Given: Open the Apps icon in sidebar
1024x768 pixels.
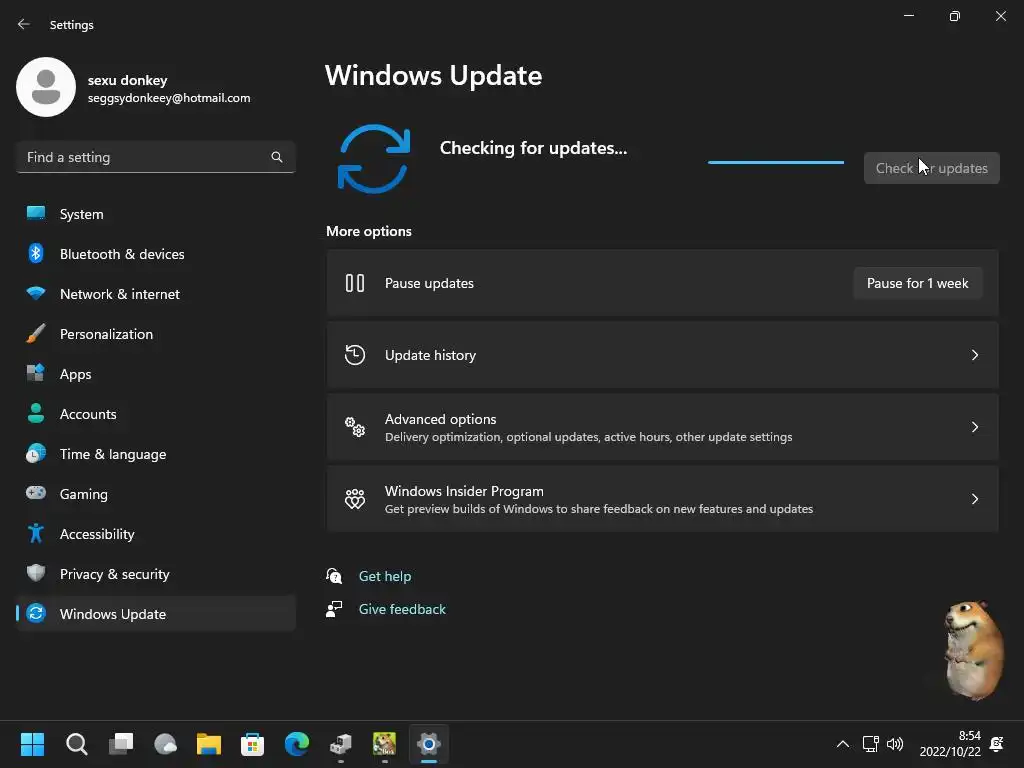Looking at the screenshot, I should point(36,374).
